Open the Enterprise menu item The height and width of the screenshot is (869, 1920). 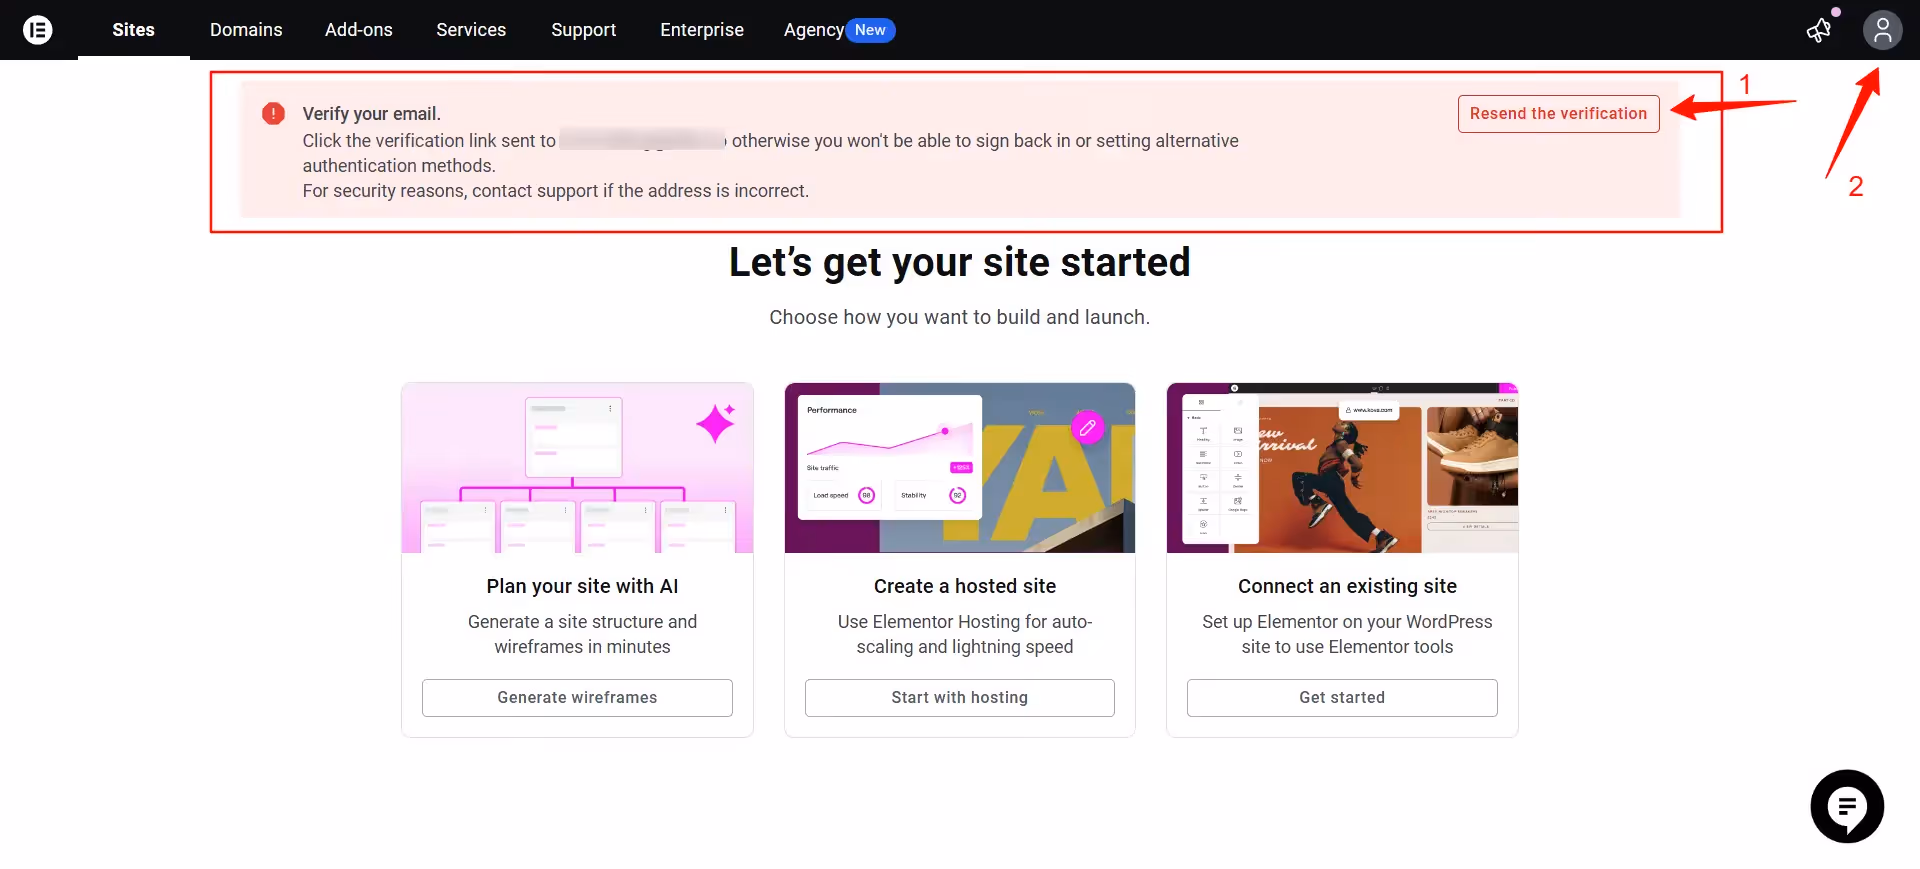702,30
